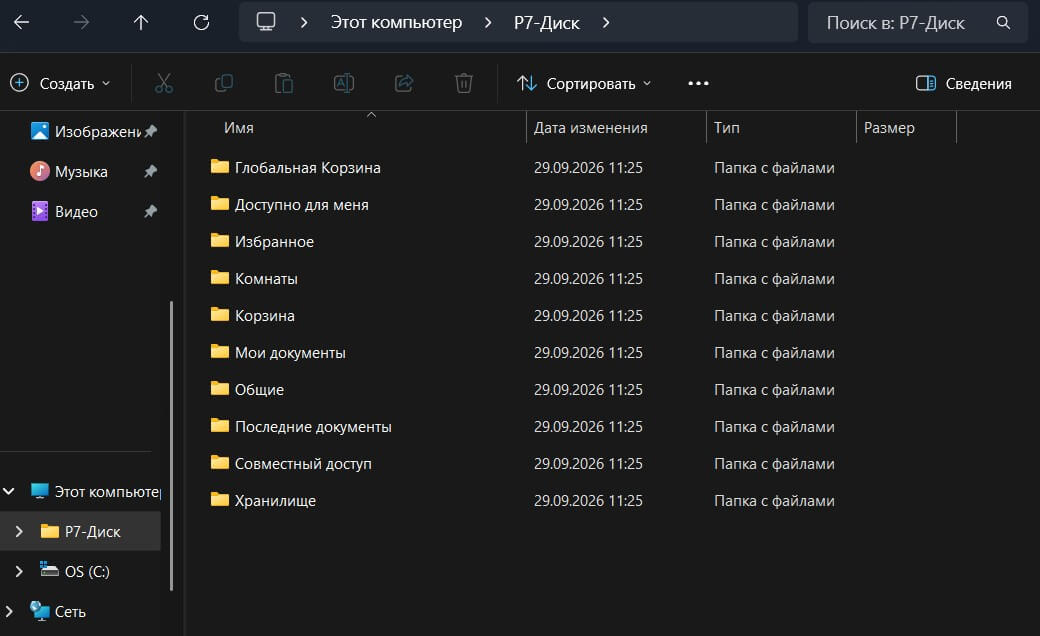
Task: Toggle the Сведения details pane
Action: point(964,84)
